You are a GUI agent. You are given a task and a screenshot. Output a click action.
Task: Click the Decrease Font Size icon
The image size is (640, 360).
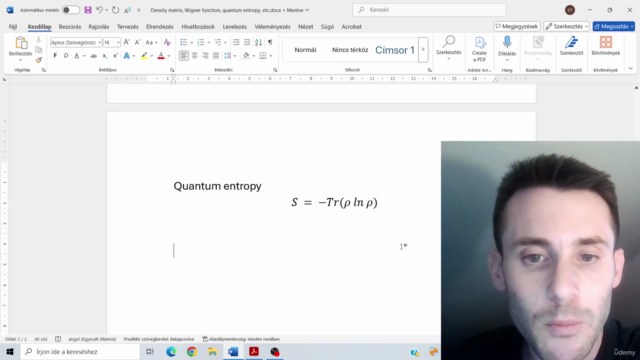[138, 42]
